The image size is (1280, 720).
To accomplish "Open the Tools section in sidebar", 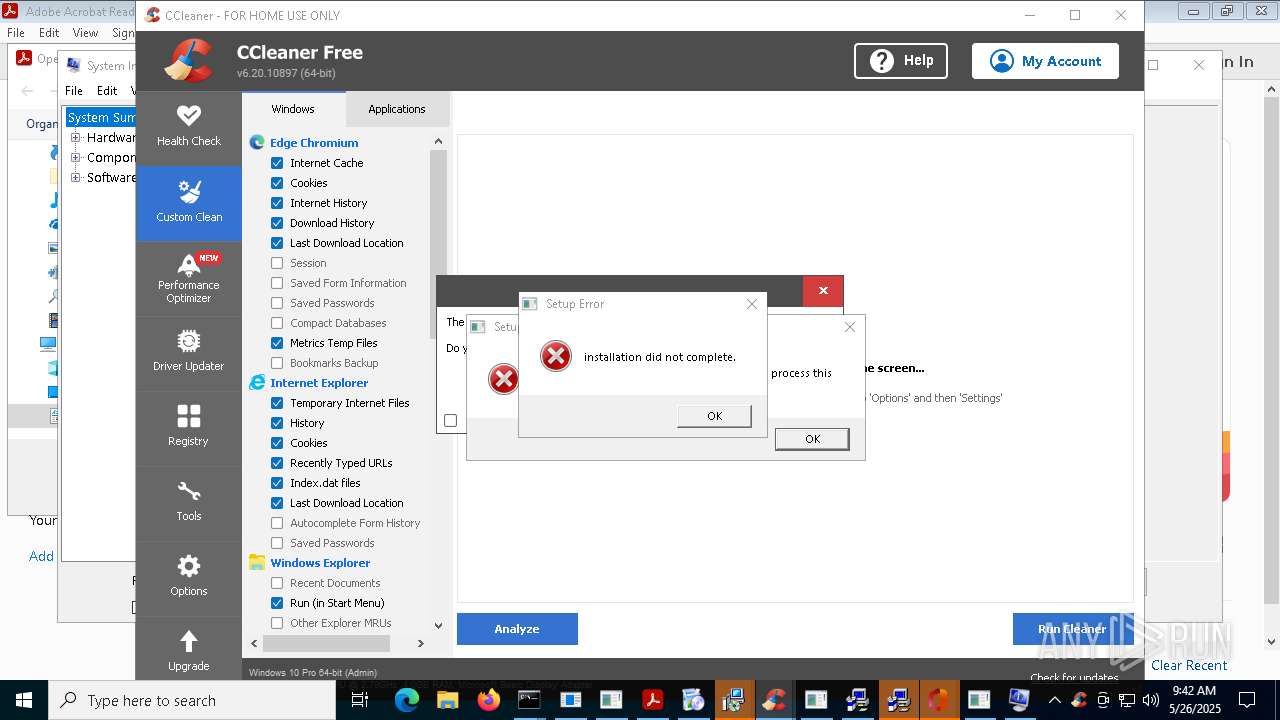I will (189, 503).
